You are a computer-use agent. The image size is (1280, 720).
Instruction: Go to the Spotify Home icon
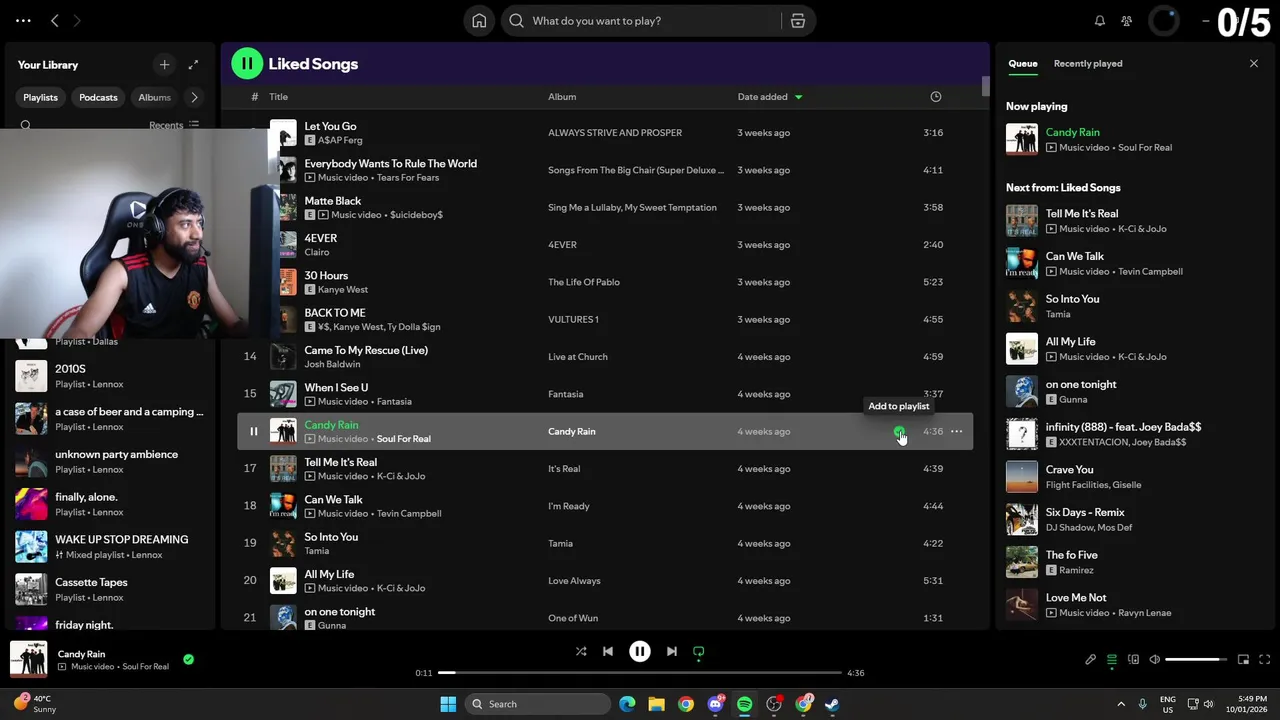(479, 21)
